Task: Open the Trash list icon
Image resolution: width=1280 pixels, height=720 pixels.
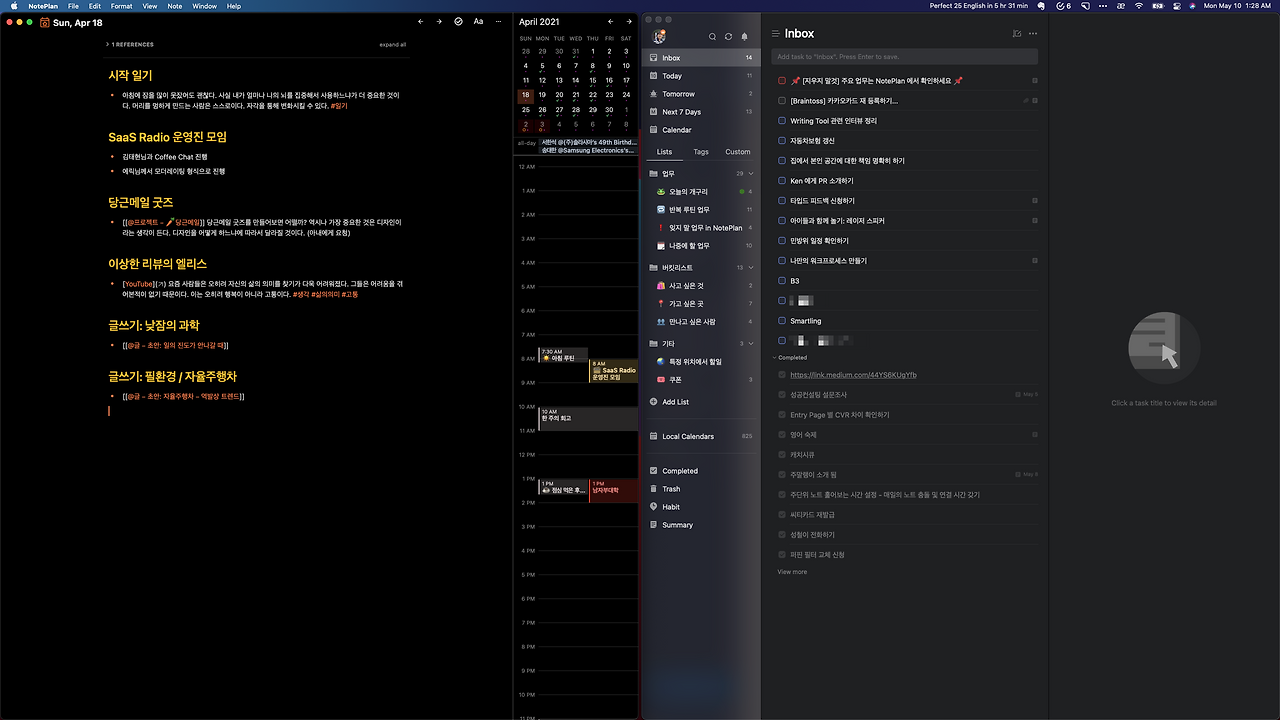Action: pyautogui.click(x=654, y=489)
